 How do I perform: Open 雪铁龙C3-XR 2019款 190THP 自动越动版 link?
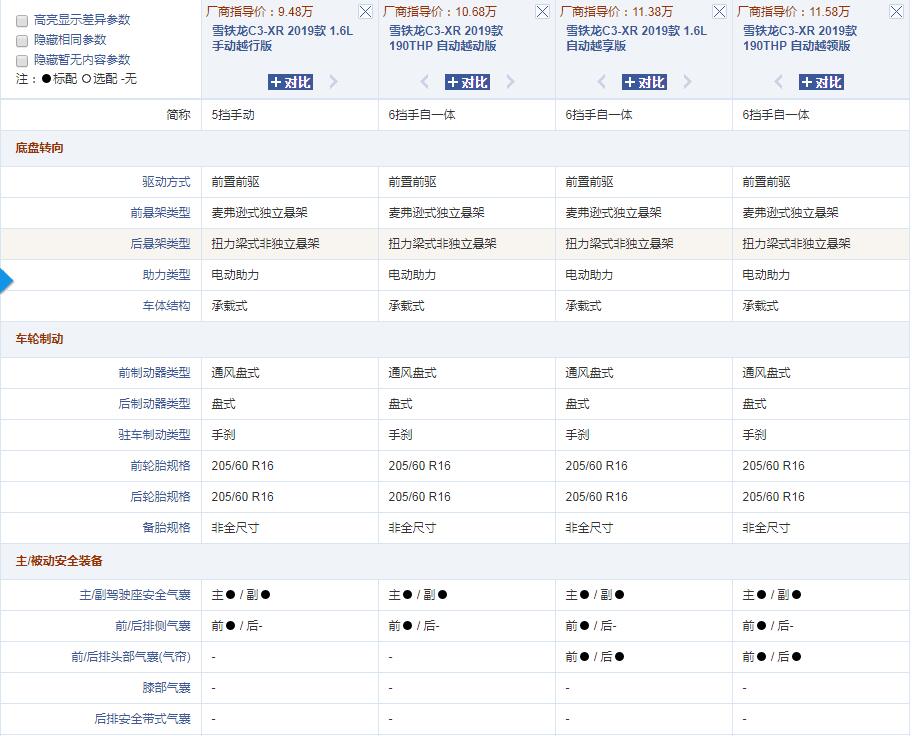coord(446,38)
